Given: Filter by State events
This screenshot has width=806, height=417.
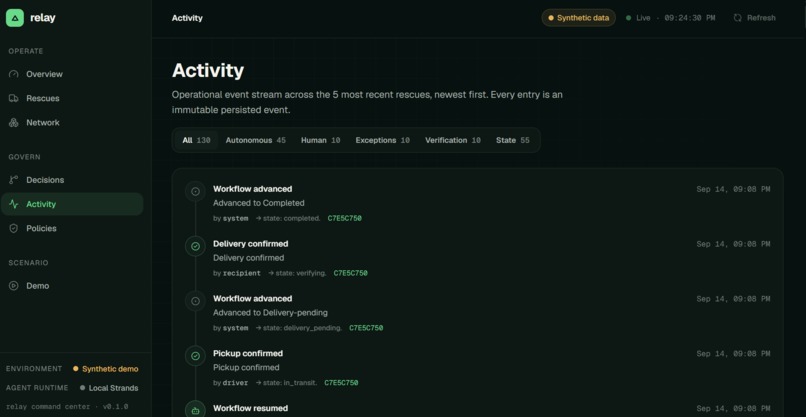Looking at the screenshot, I should tap(512, 140).
